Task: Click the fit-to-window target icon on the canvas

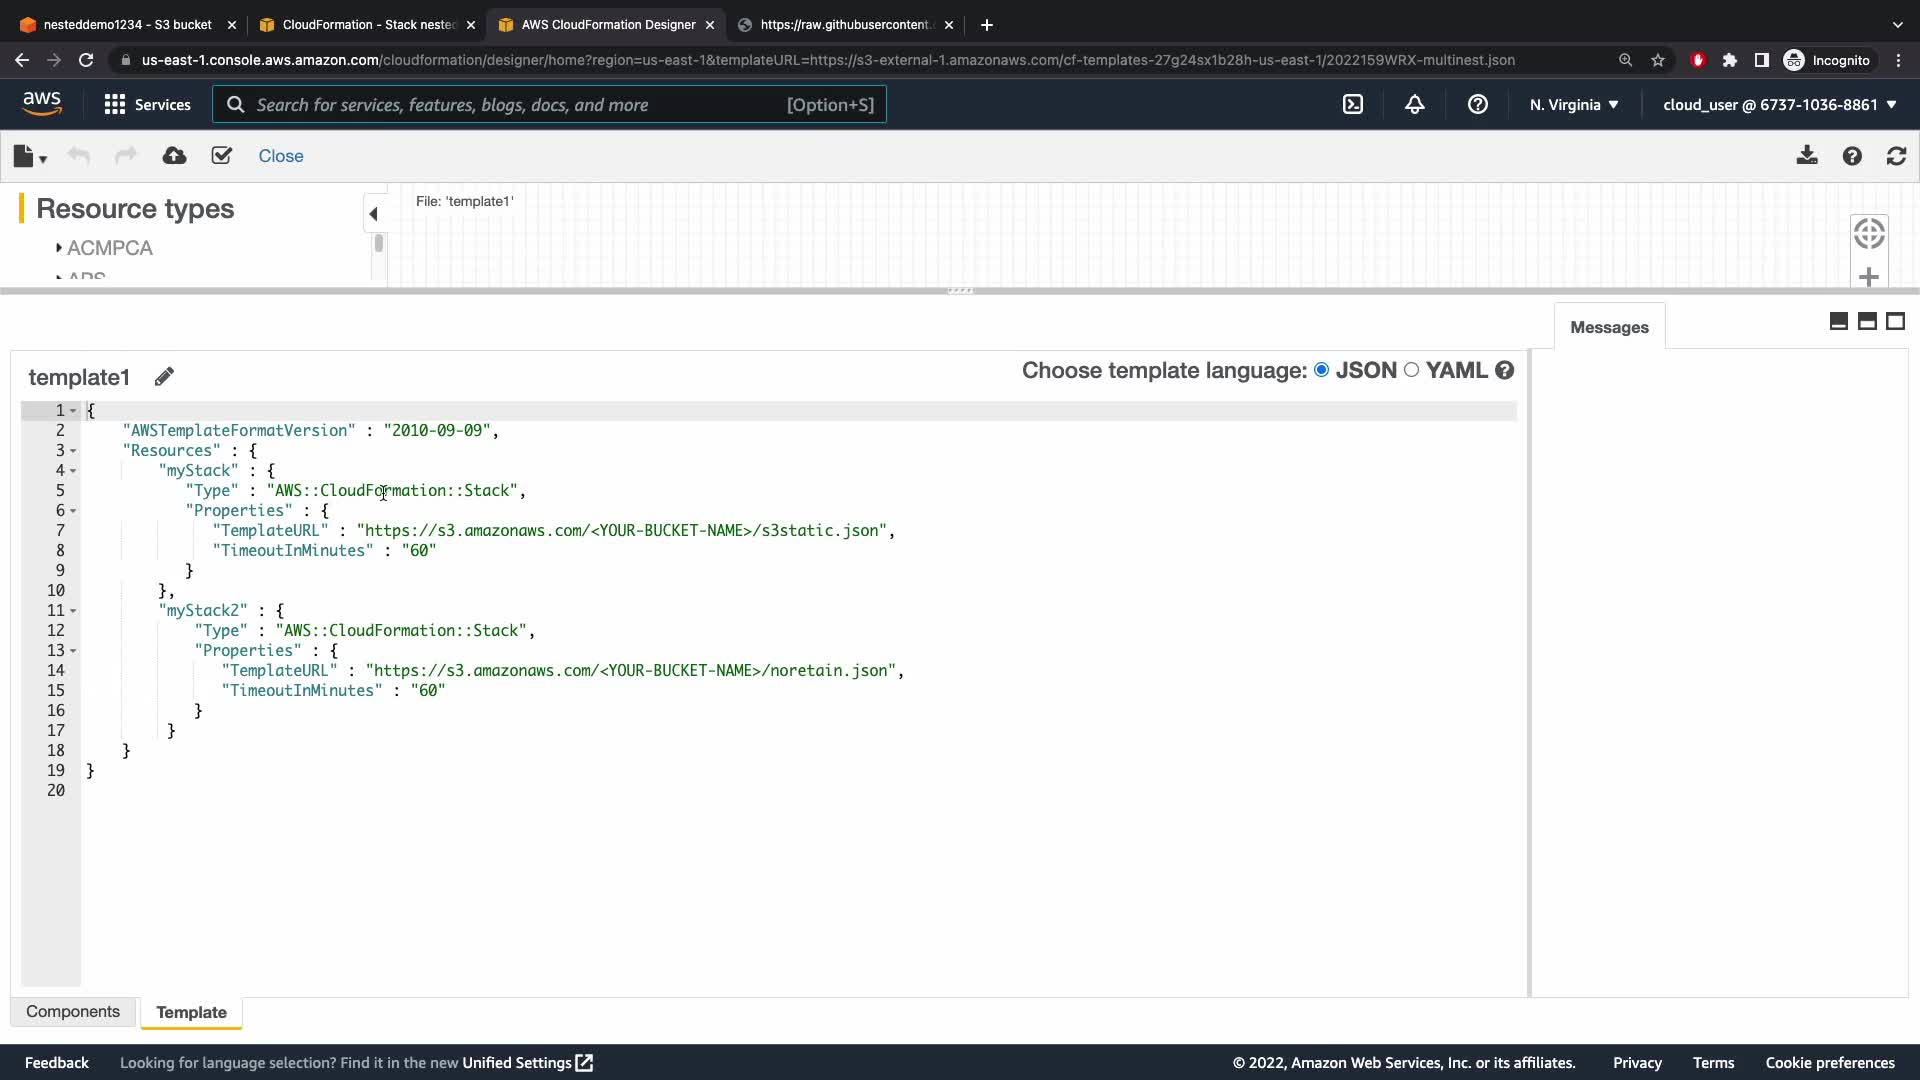Action: tap(1868, 234)
